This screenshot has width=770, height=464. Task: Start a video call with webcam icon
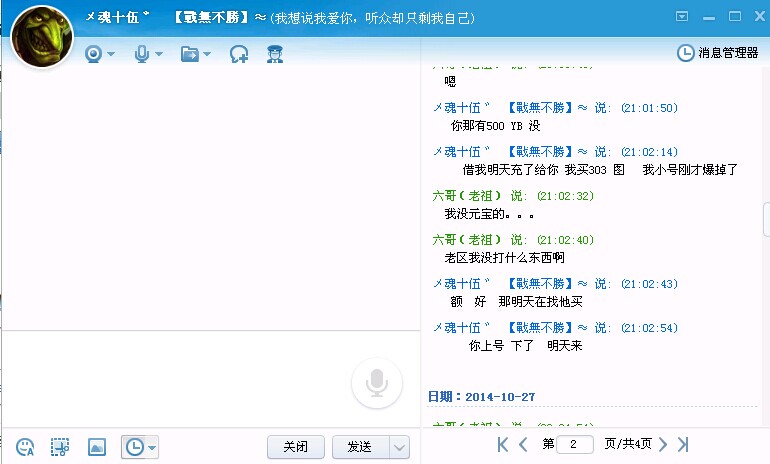[x=94, y=54]
